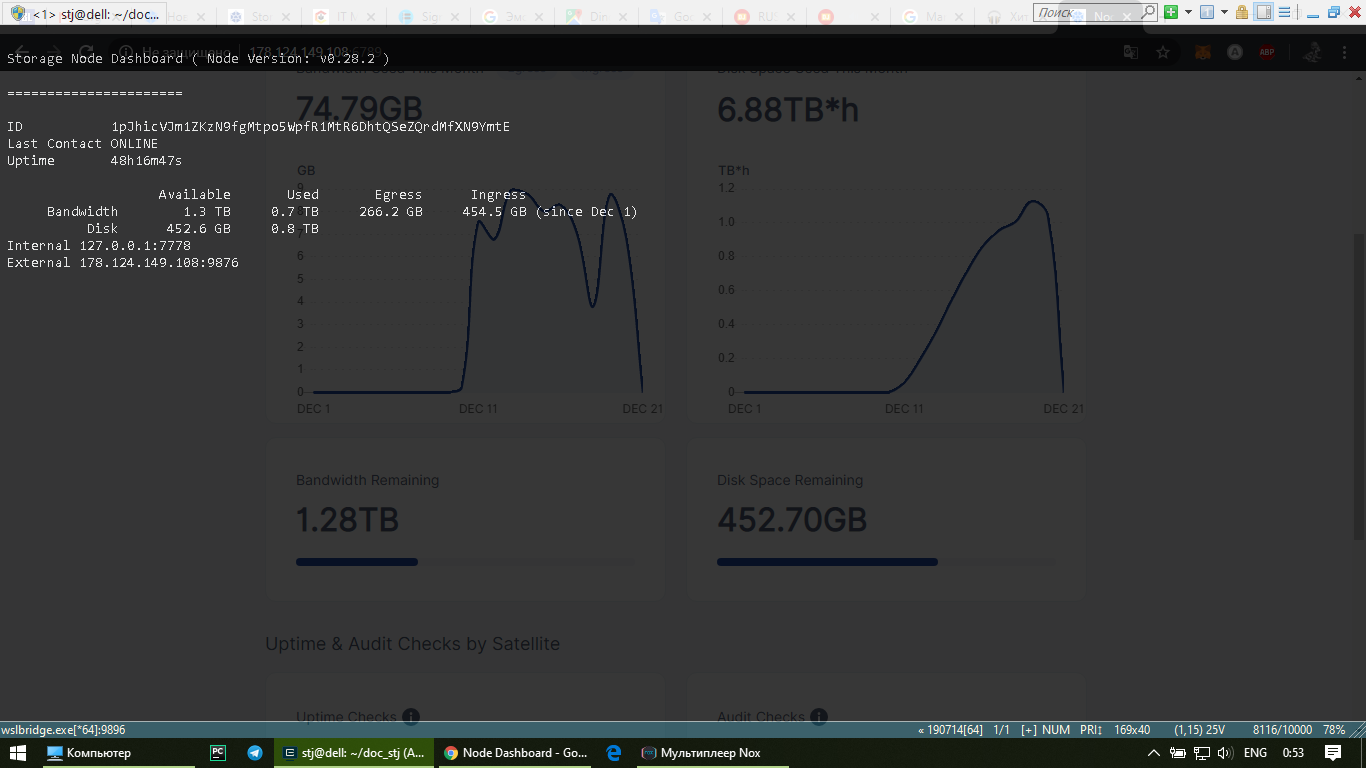
Task: Expand hidden system tray icons chevron
Action: [x=1153, y=753]
